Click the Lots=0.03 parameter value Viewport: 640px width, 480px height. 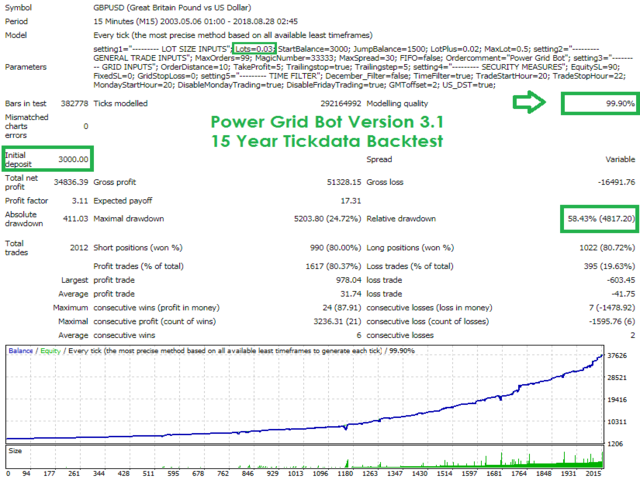[x=254, y=49]
